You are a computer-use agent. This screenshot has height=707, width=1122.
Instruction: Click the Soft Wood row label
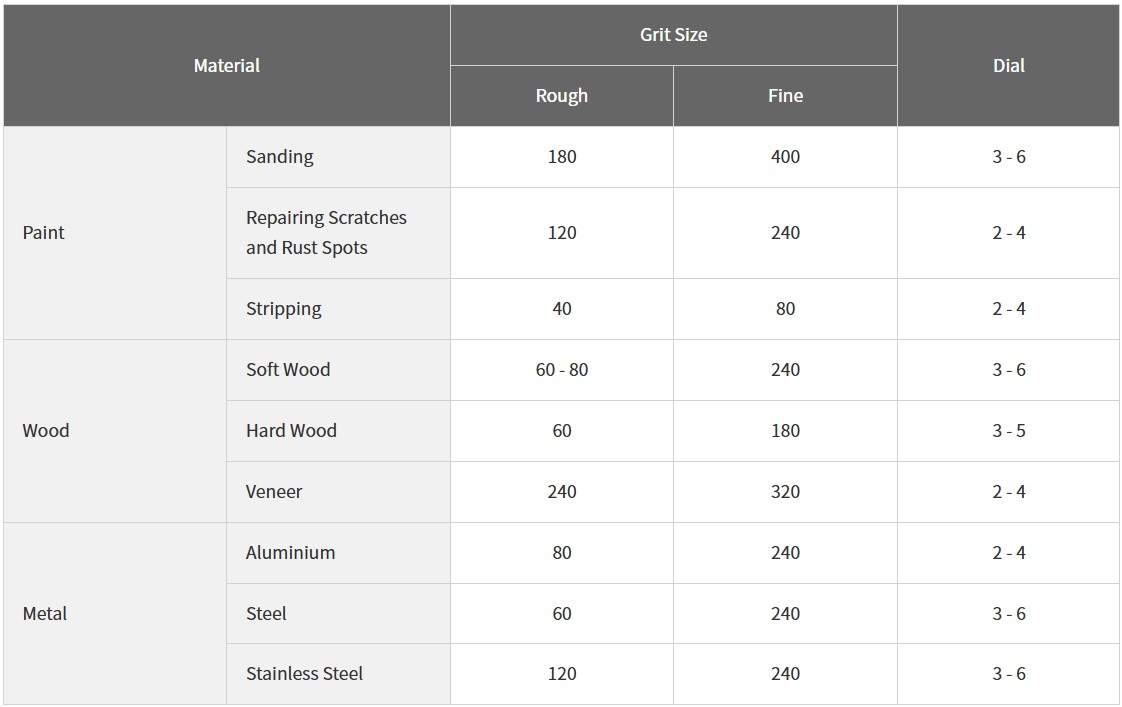click(338, 370)
